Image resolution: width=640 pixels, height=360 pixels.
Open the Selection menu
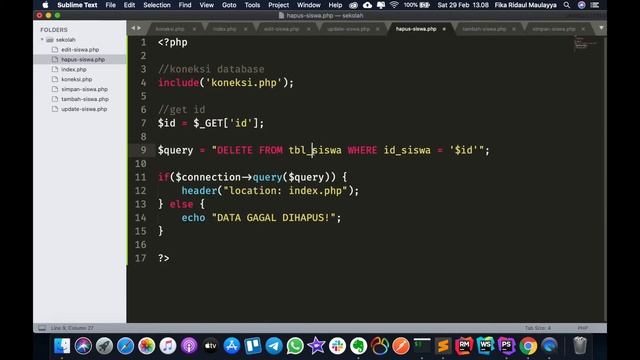click(x=157, y=5)
